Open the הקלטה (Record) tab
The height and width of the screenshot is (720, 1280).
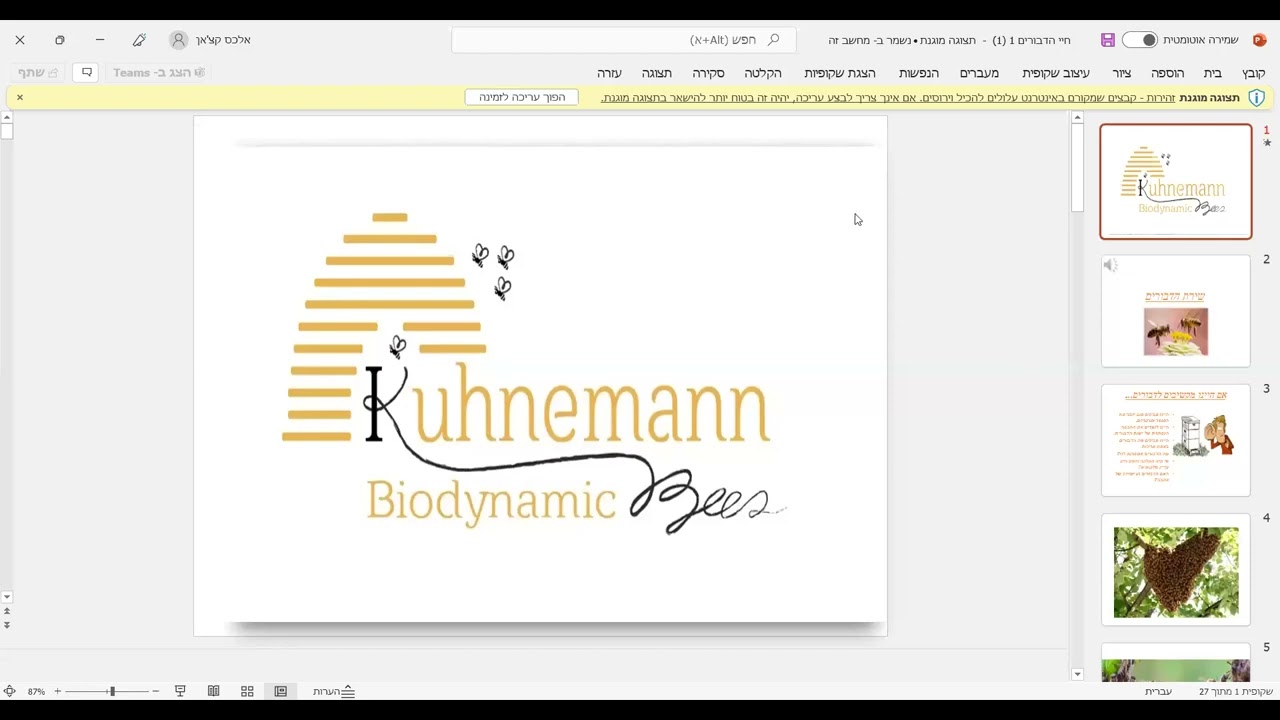click(x=763, y=73)
